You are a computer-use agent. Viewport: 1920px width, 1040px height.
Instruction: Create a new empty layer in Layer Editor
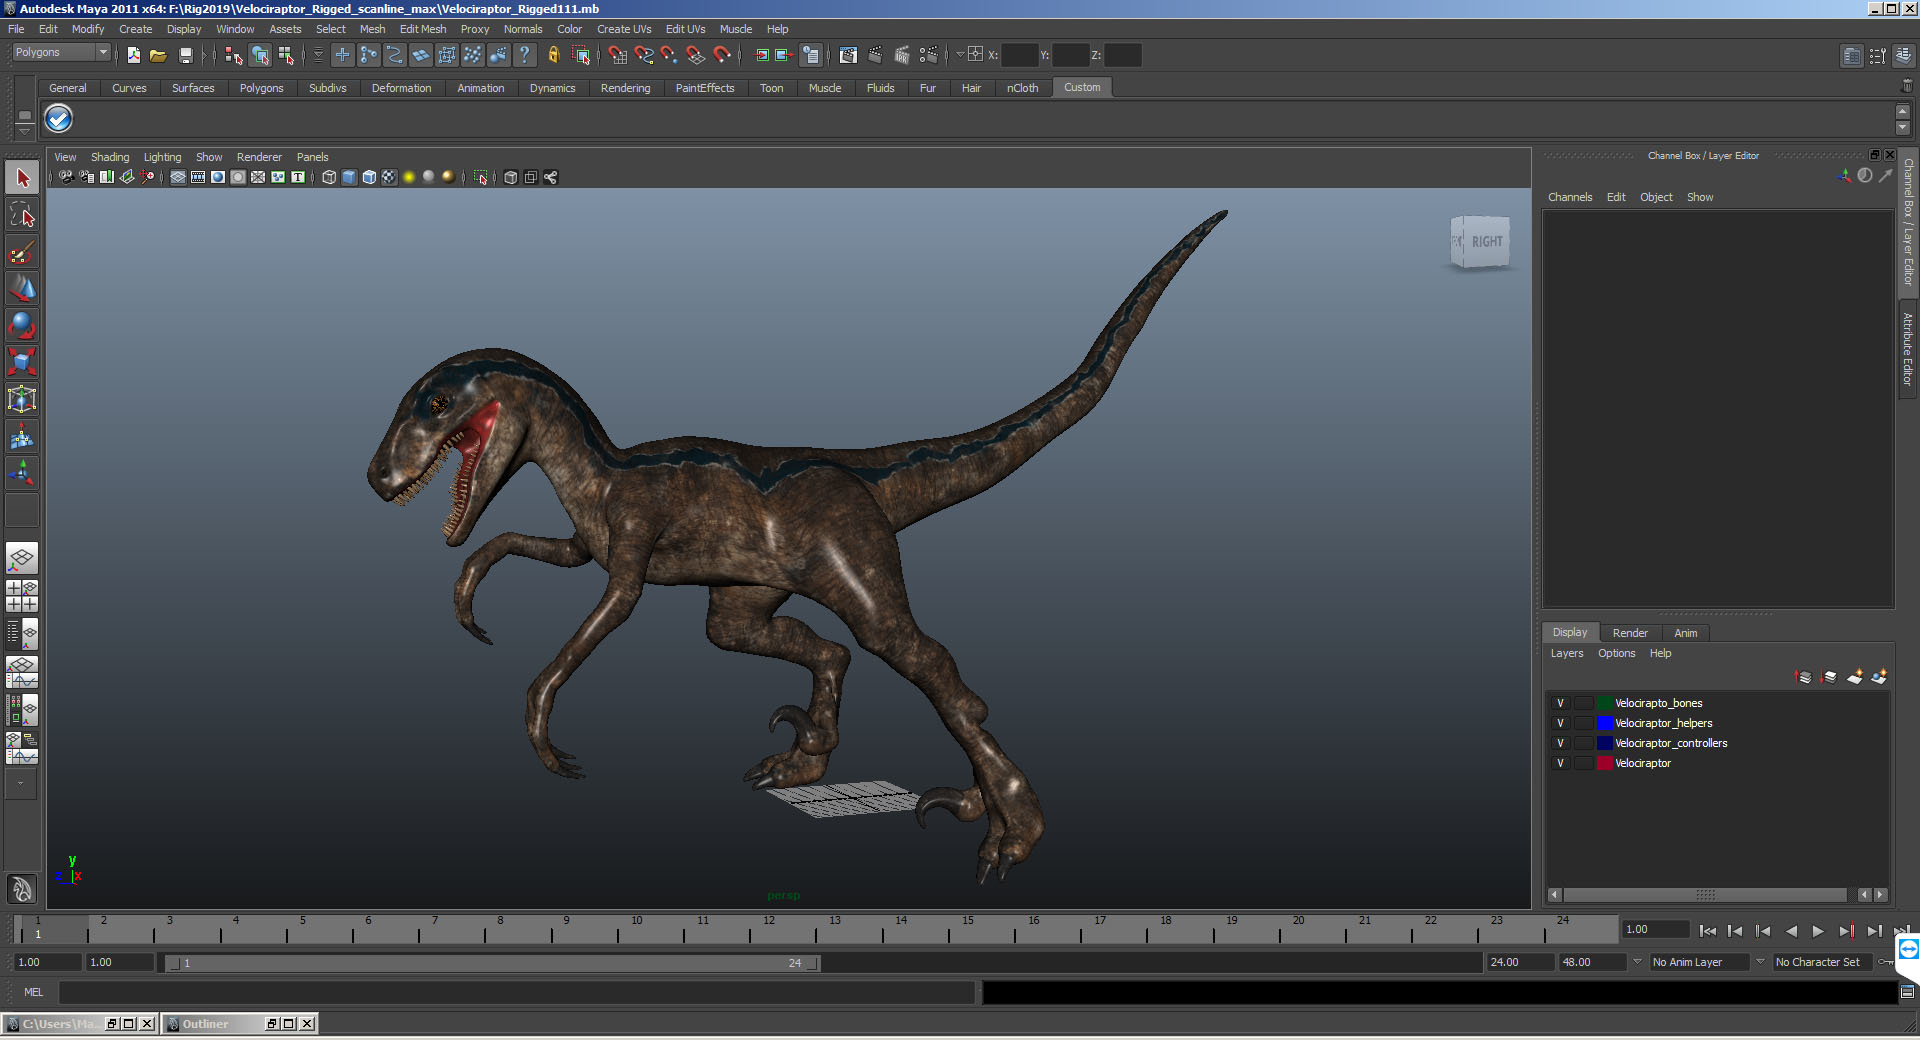[x=1855, y=677]
